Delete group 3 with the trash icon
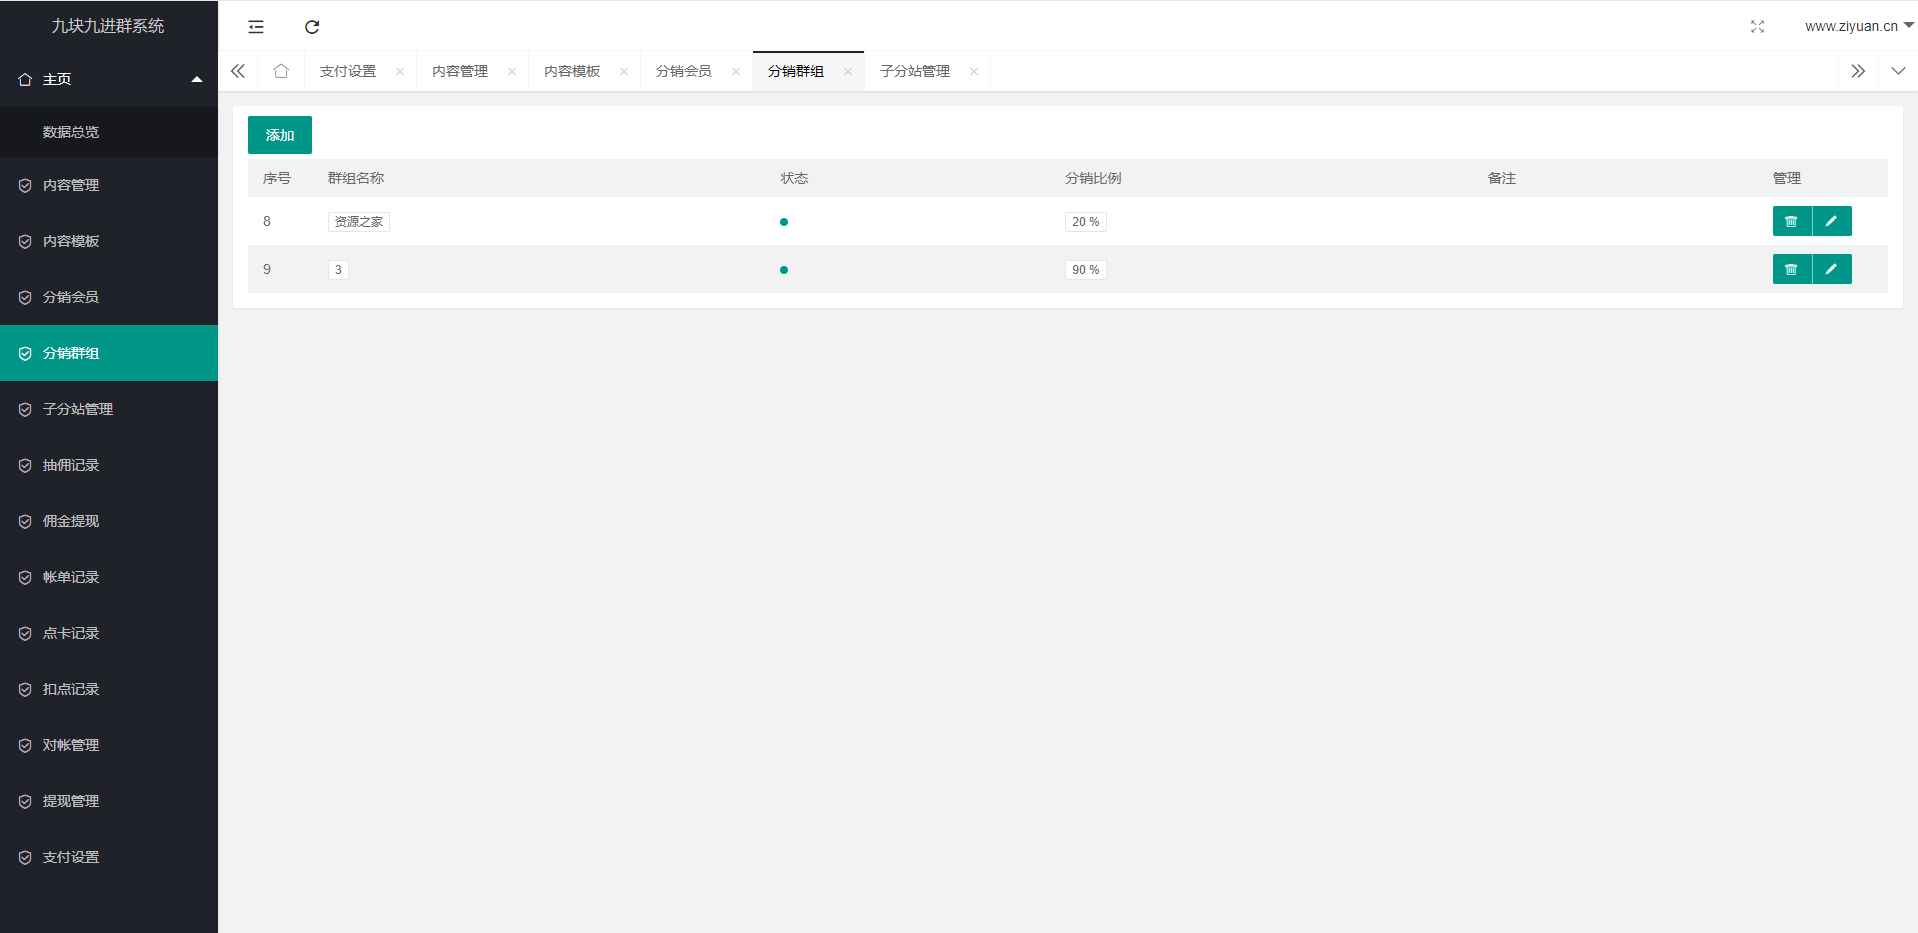 1791,269
